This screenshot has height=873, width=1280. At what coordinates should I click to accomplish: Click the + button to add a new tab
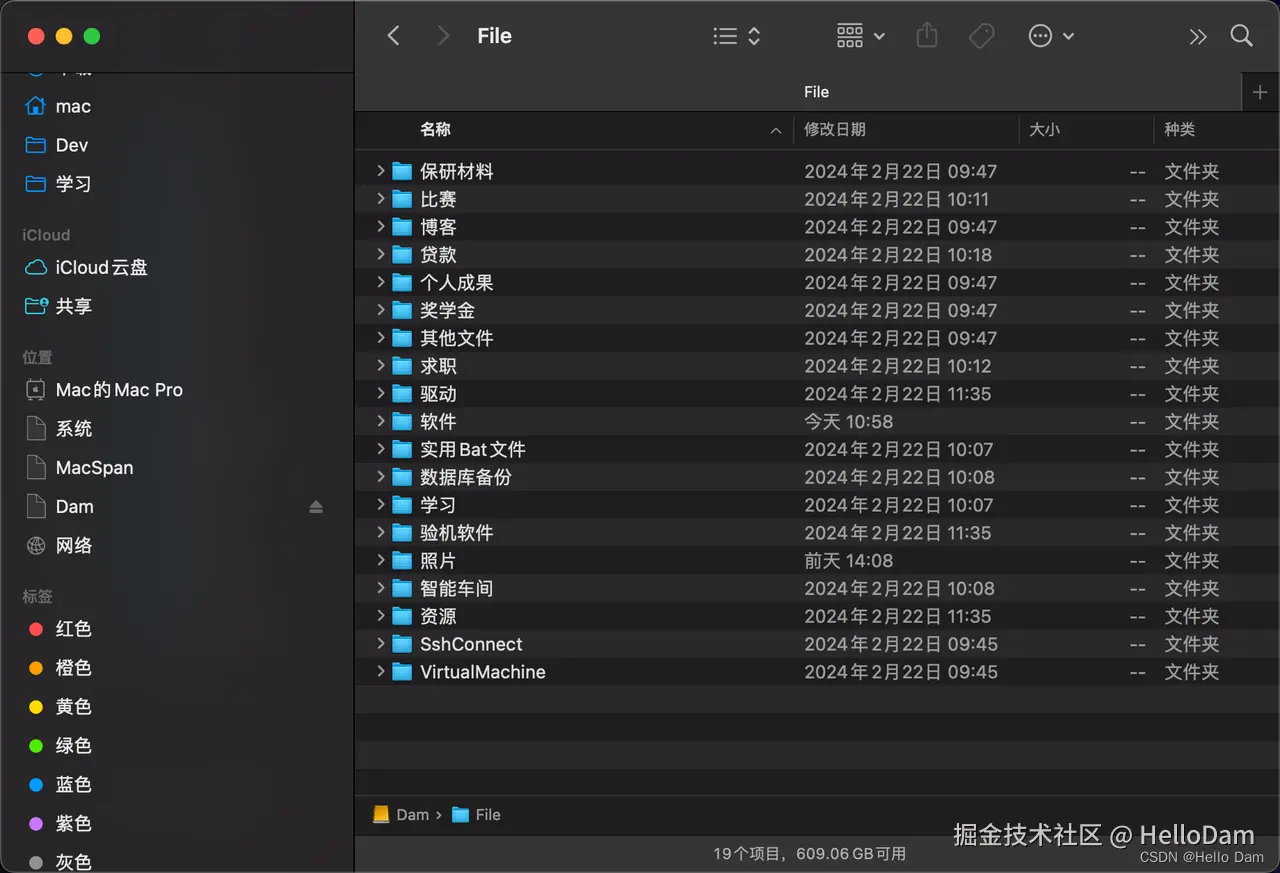coord(1259,91)
